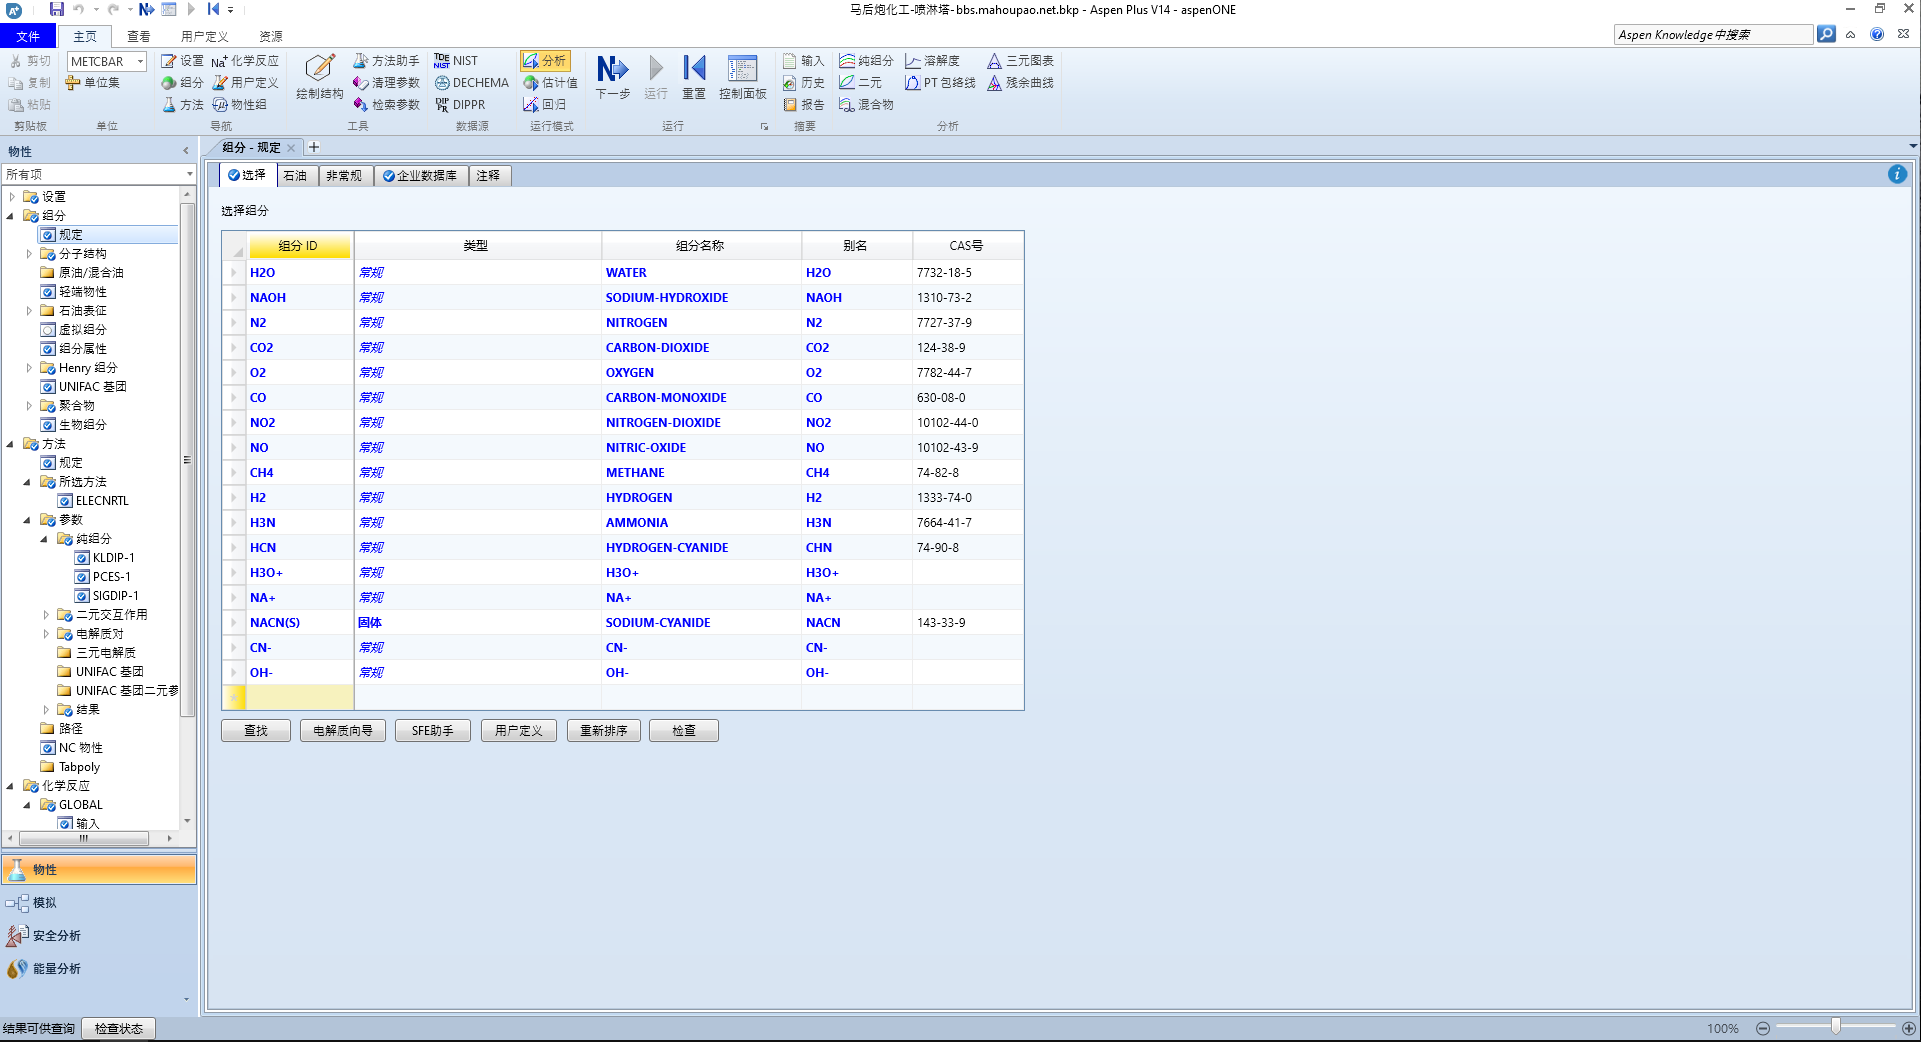This screenshot has width=1921, height=1042.
Task: Click the blue info icon at top right
Action: (1897, 174)
